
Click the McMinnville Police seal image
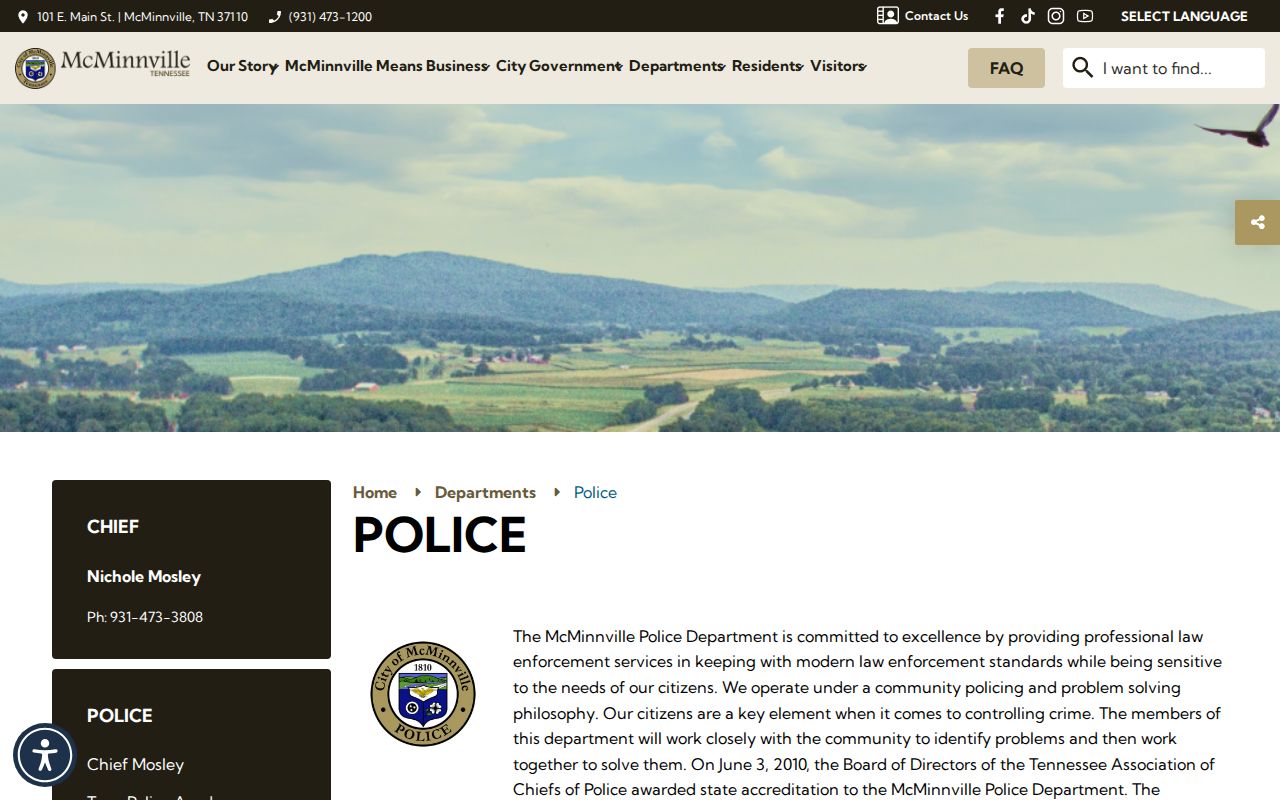pos(423,694)
